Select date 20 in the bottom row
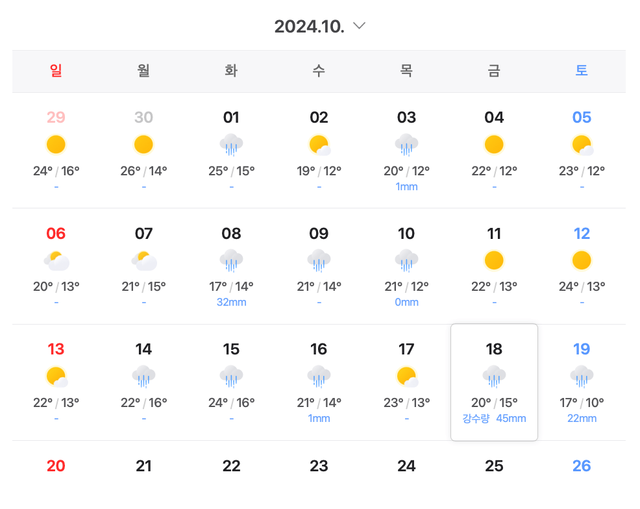Viewport: 640px width, 509px height. pos(56,466)
